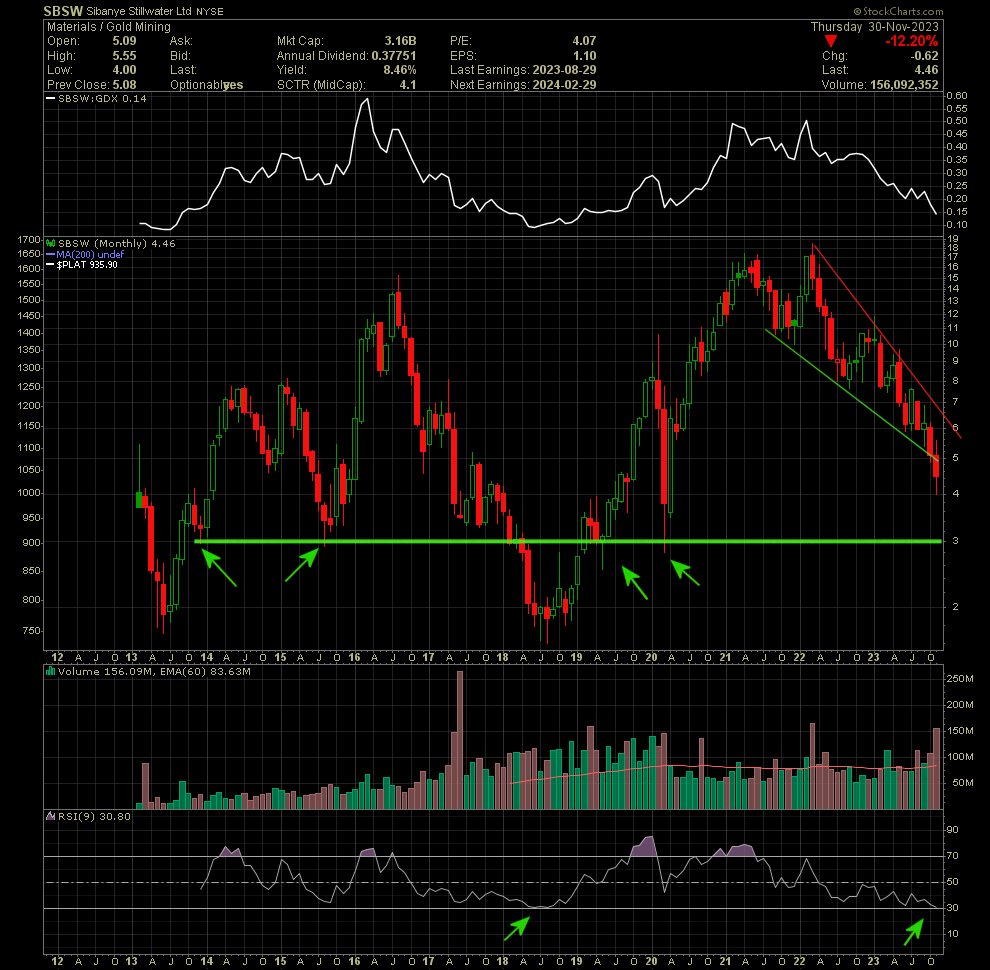Click the MA(200) undef legend entry
The width and height of the screenshot is (990, 970).
90,254
